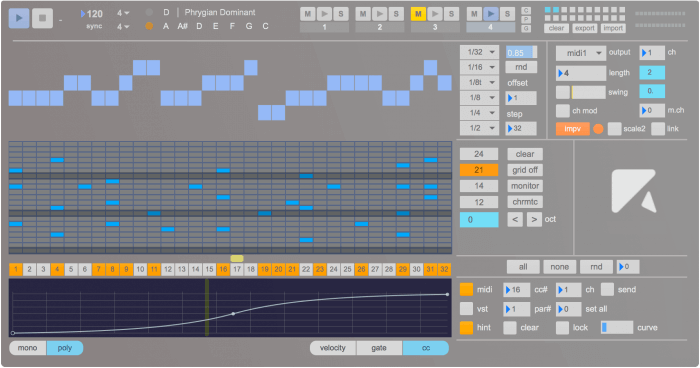Click the chrmtc button
Image resolution: width=700 pixels, height=368 pixels.
(x=525, y=202)
